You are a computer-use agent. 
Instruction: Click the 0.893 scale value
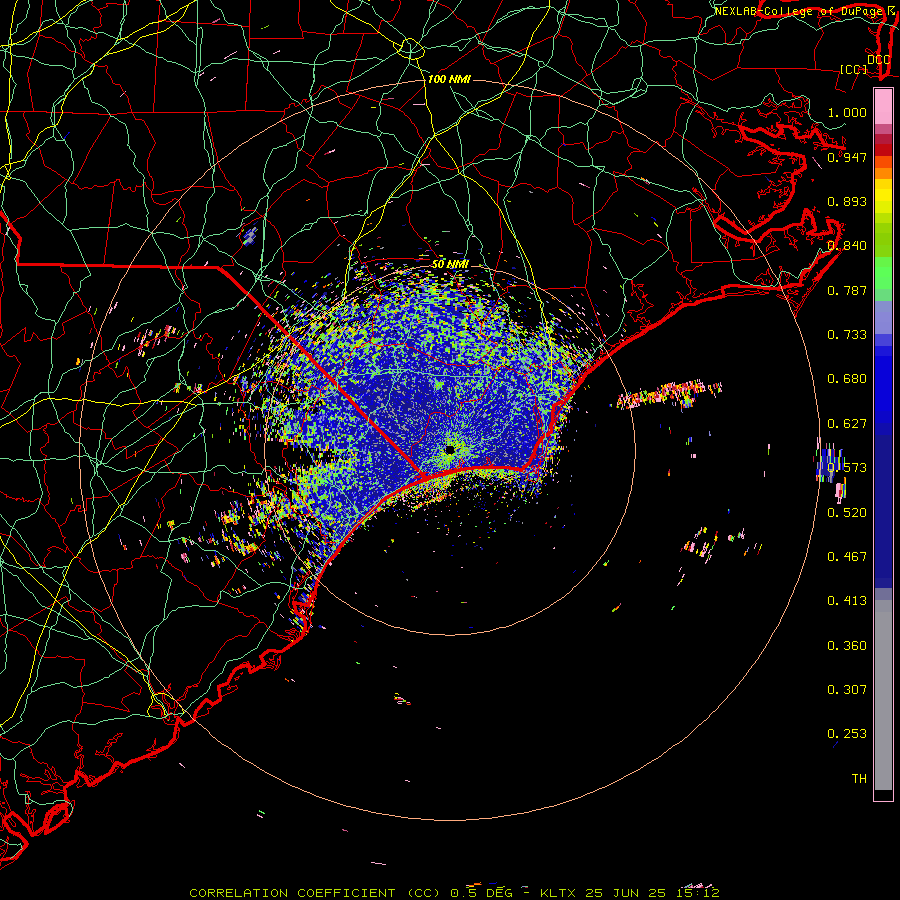click(847, 201)
